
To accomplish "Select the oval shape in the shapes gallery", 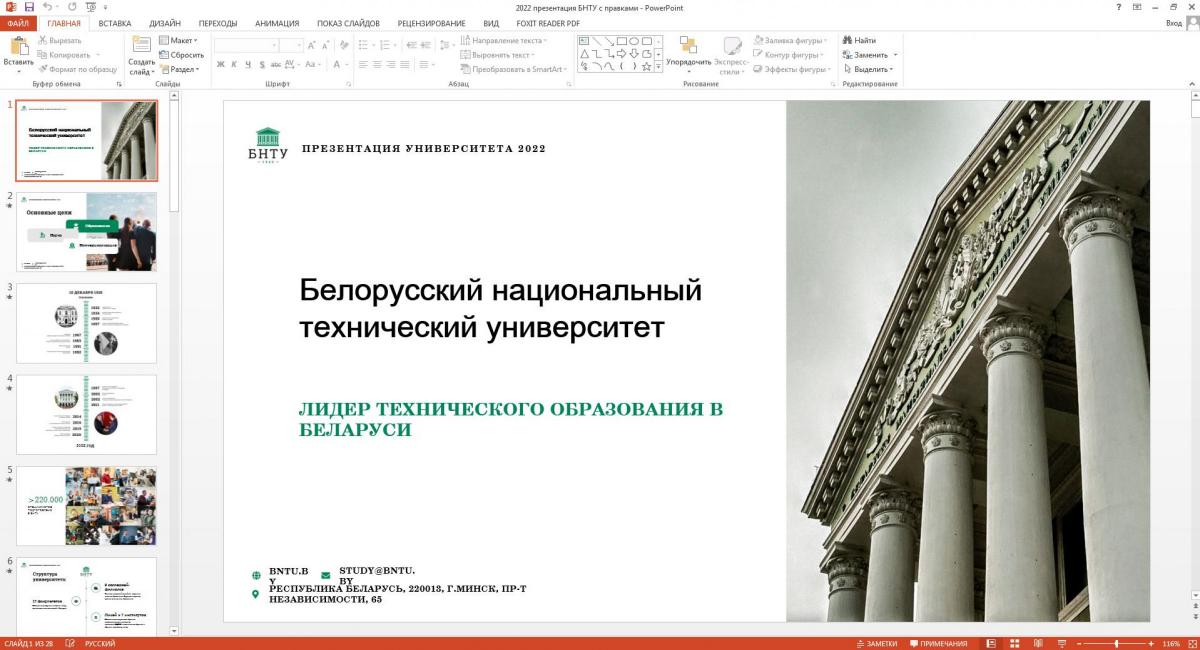I will coord(634,41).
